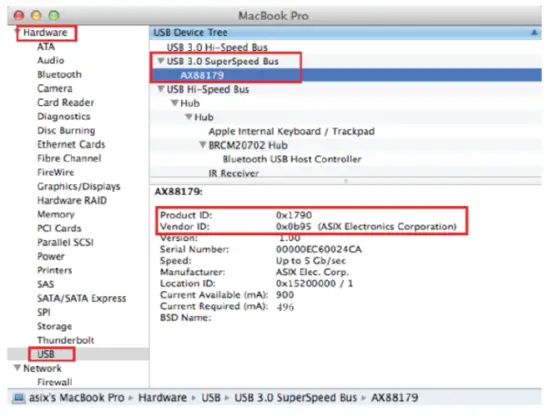Screen dimensions: 550x416
Task: Open the Graphics/Displays category
Action: [79, 186]
